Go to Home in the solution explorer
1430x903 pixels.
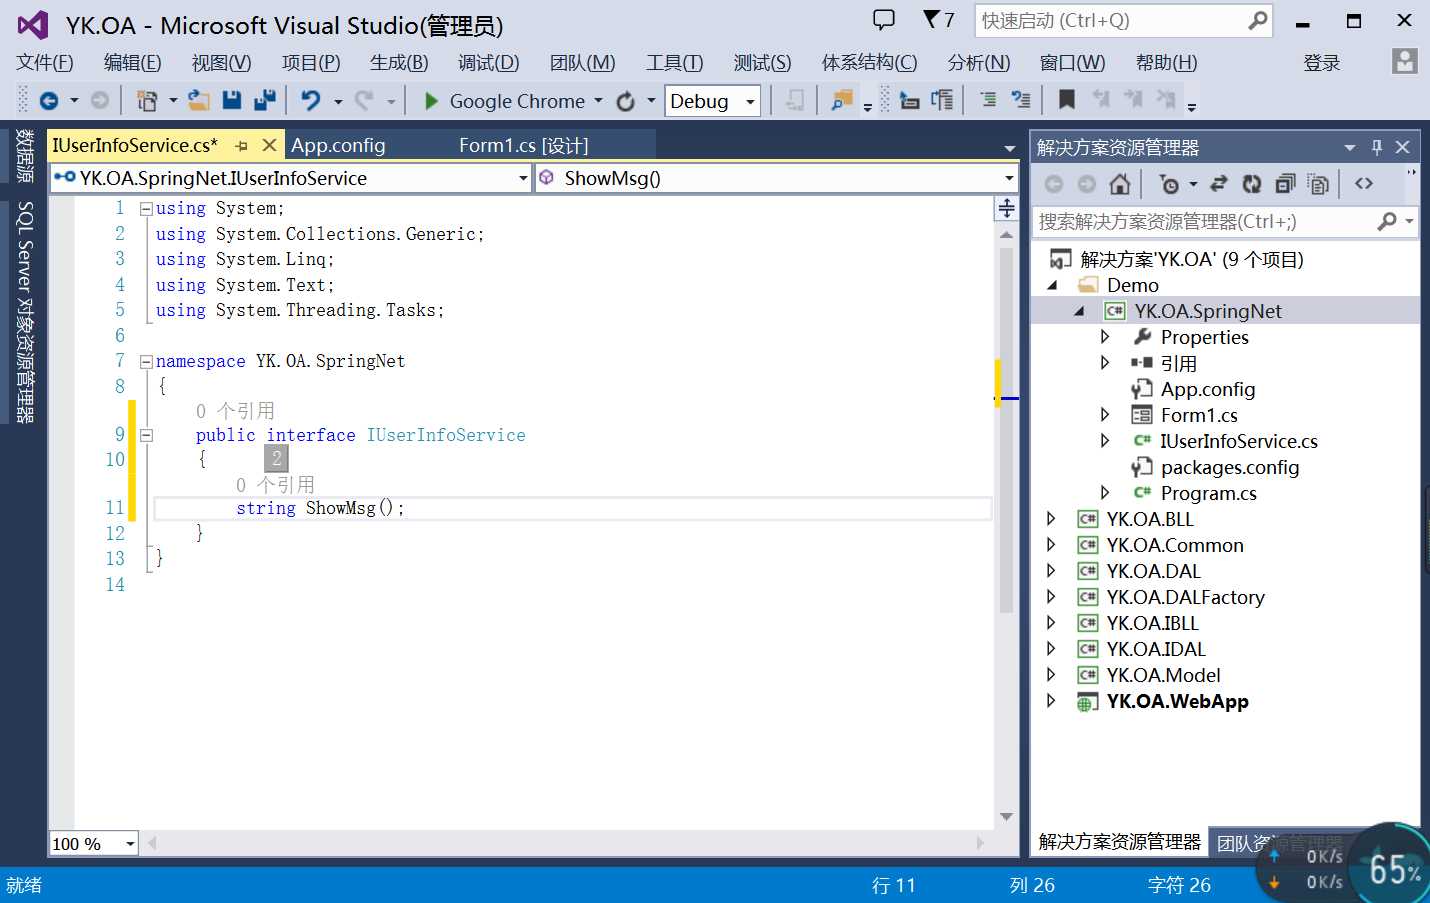1120,184
